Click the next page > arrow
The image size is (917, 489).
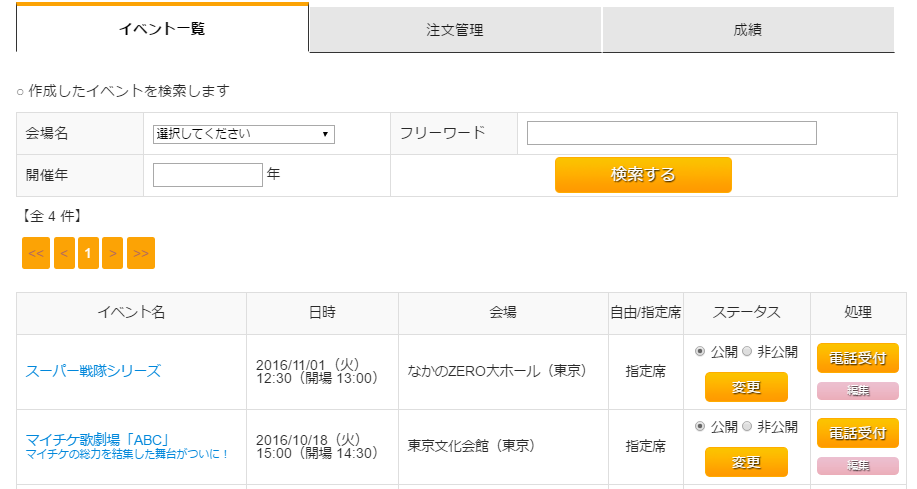pyautogui.click(x=112, y=253)
